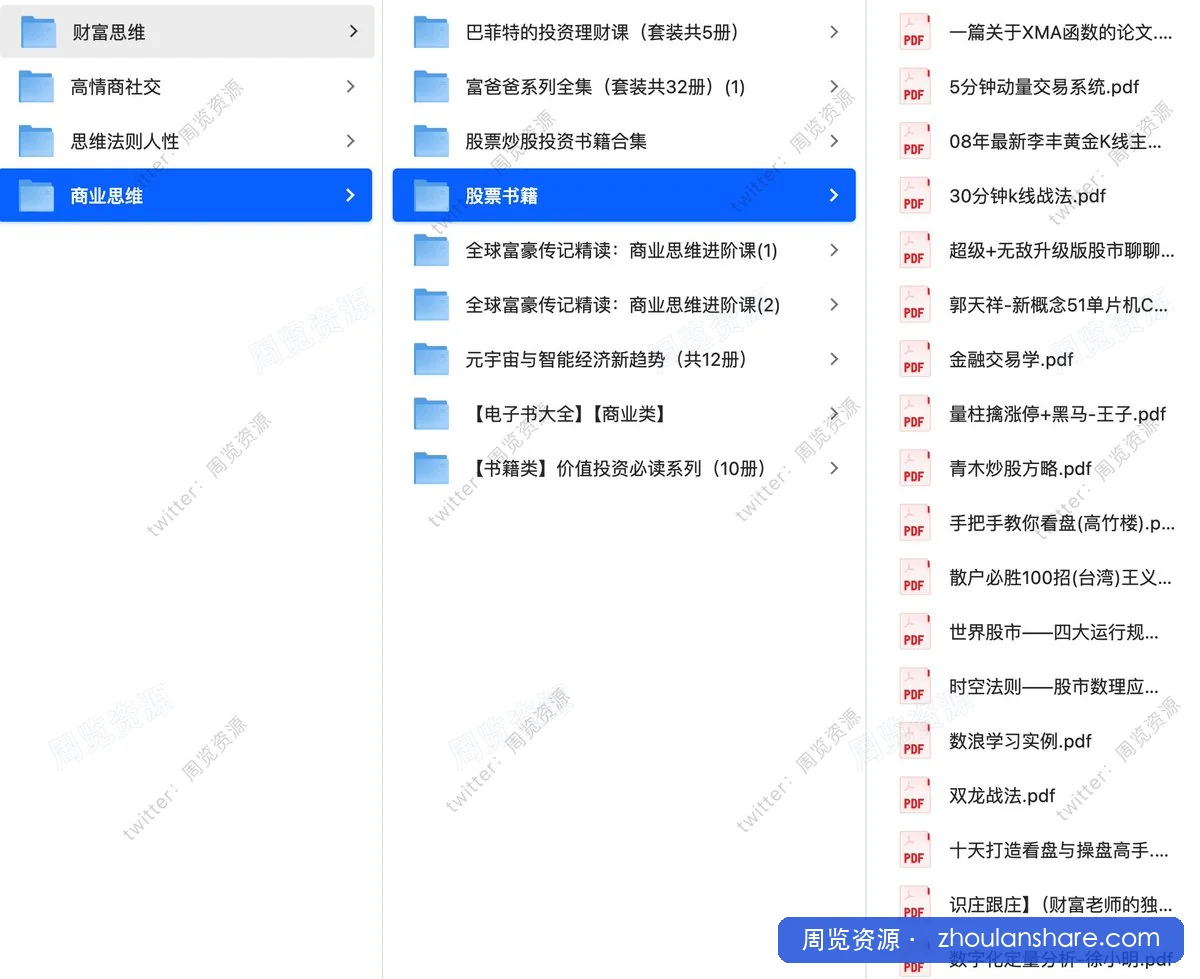Click PDF icon of 金融交易学.pdf

coord(914,359)
